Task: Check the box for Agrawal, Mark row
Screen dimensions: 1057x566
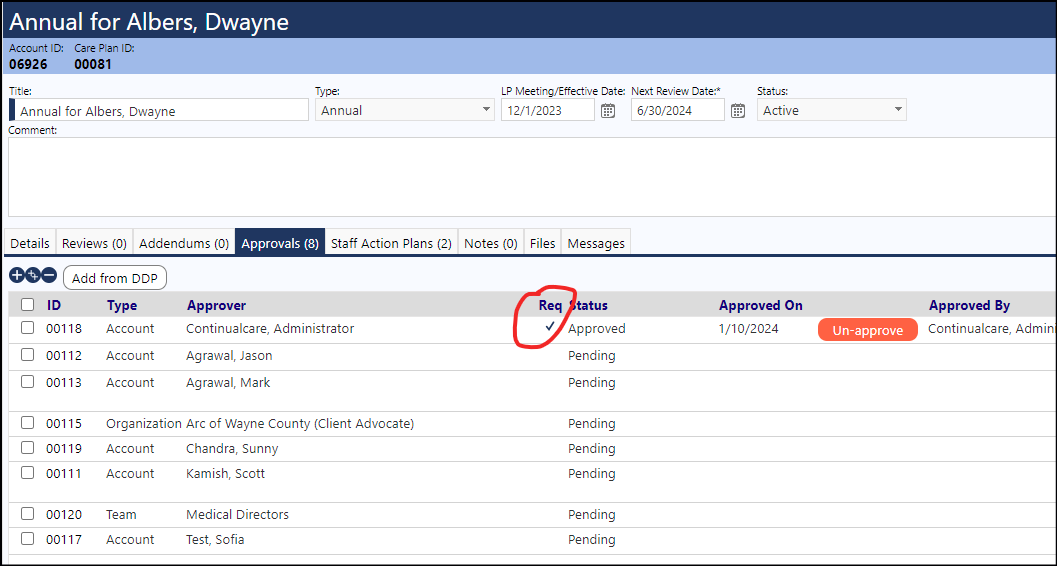Action: tap(27, 381)
